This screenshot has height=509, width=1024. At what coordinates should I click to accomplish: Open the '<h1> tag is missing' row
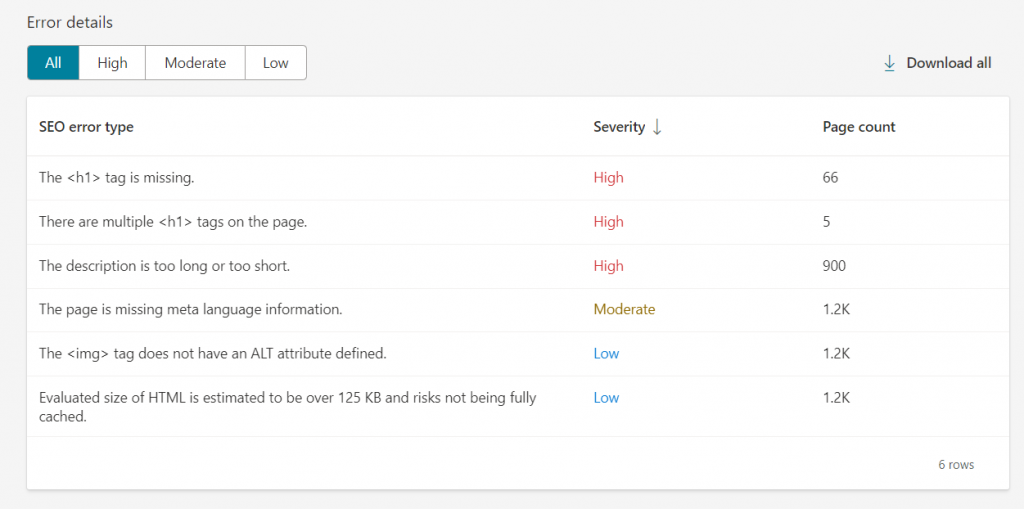coord(519,178)
